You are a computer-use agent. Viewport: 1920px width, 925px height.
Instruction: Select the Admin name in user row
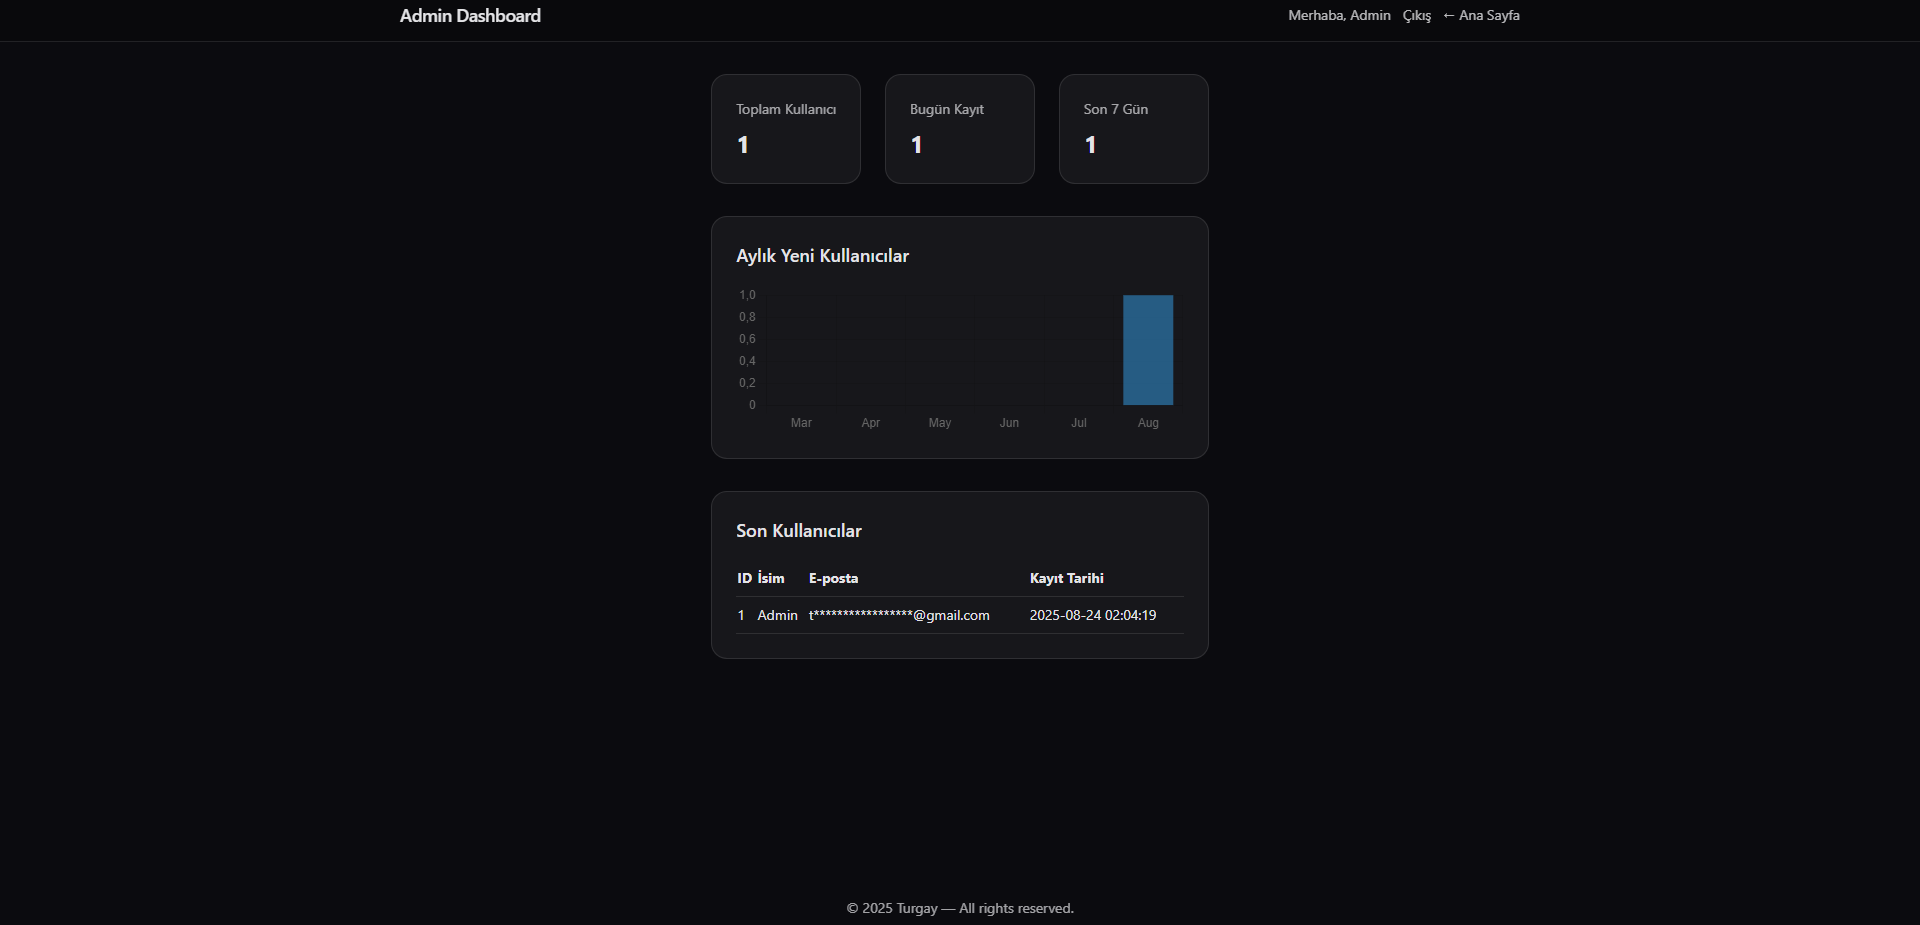tap(777, 616)
